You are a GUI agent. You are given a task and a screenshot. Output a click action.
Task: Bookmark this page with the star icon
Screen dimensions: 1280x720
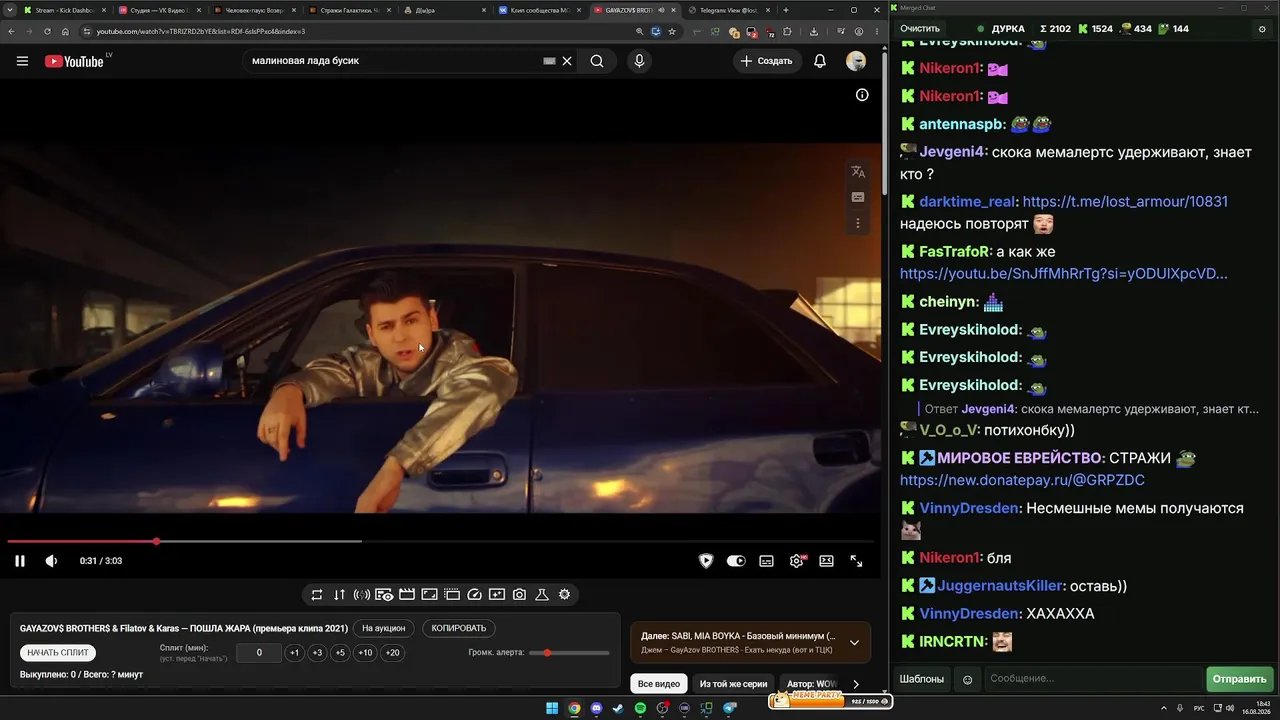pyautogui.click(x=672, y=31)
